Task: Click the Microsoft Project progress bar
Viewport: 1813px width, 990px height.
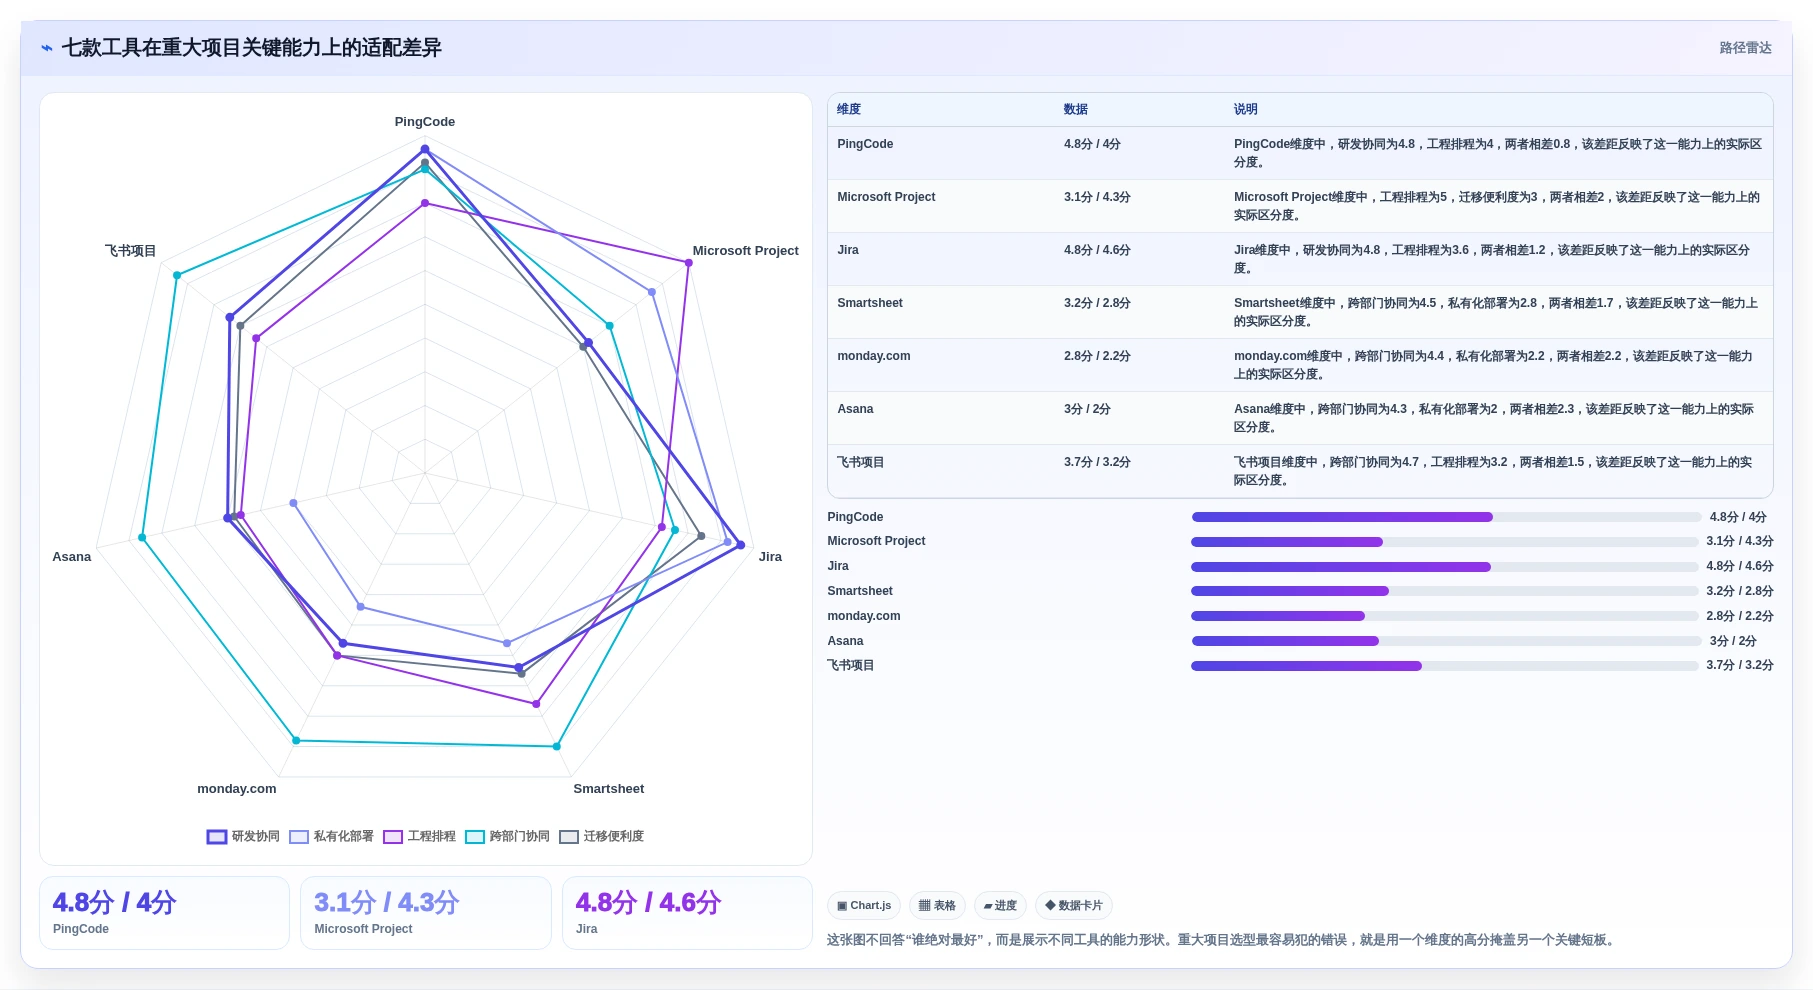Action: [1445, 542]
